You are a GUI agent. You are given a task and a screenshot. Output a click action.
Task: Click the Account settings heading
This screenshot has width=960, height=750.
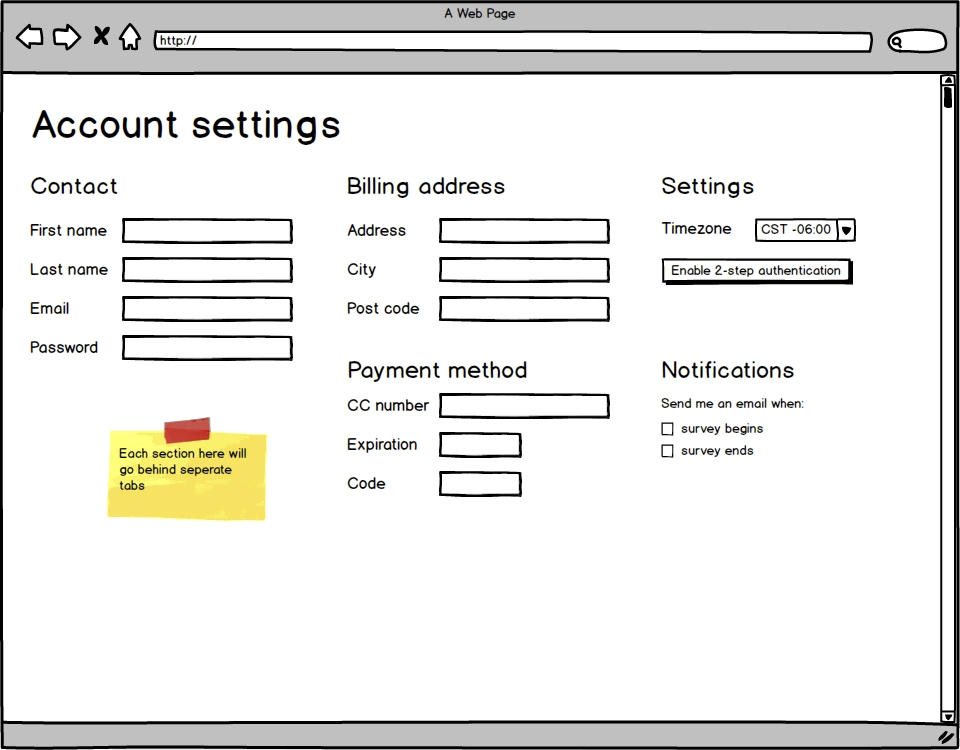pyautogui.click(x=186, y=126)
